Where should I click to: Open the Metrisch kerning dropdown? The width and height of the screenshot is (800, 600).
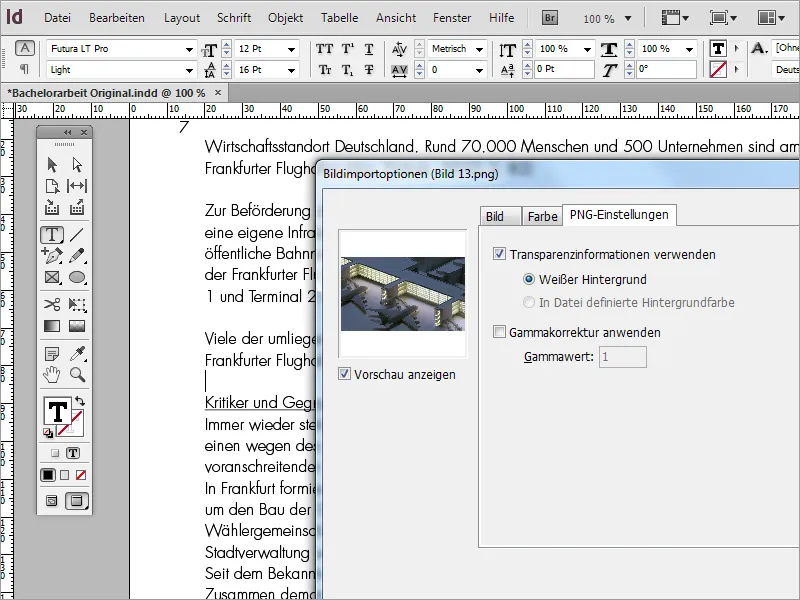pyautogui.click(x=479, y=49)
